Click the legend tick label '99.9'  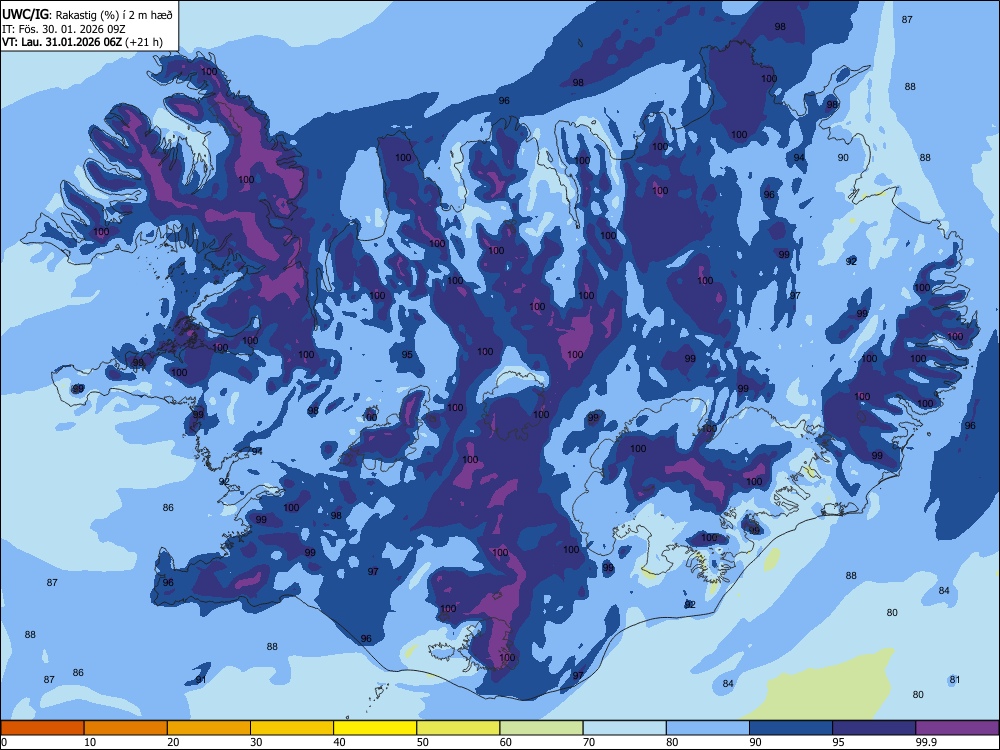927,742
